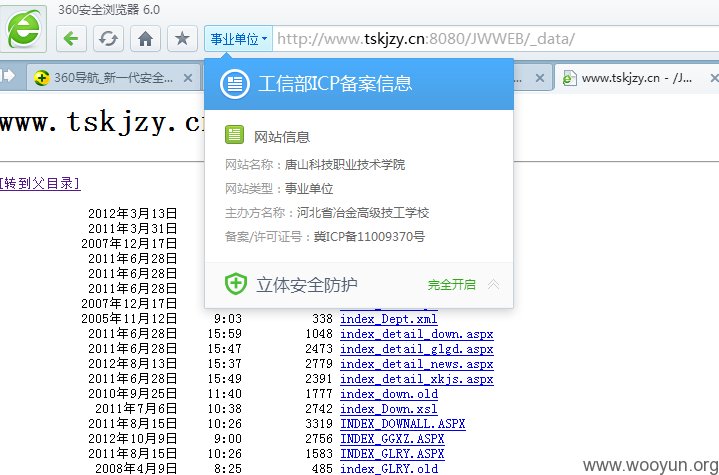Click the 网站类型 事业单位 value
Image resolution: width=719 pixels, height=475 pixels.
tap(309, 189)
